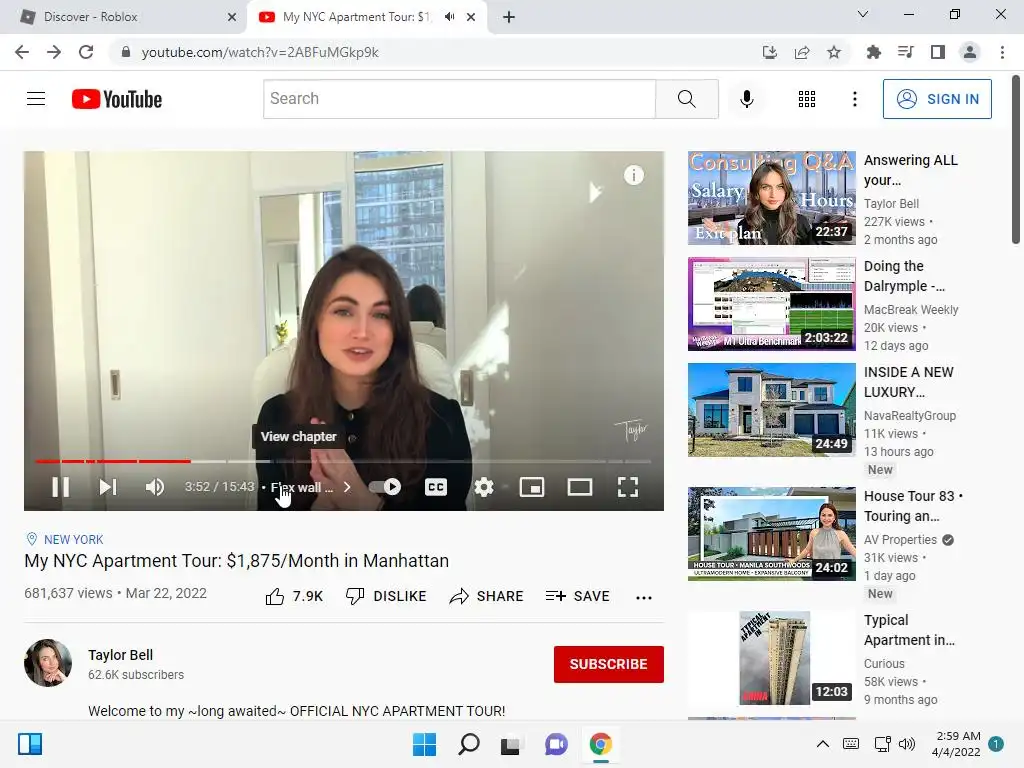Enter full screen mode
Screen dimensions: 1024x768
(x=628, y=487)
